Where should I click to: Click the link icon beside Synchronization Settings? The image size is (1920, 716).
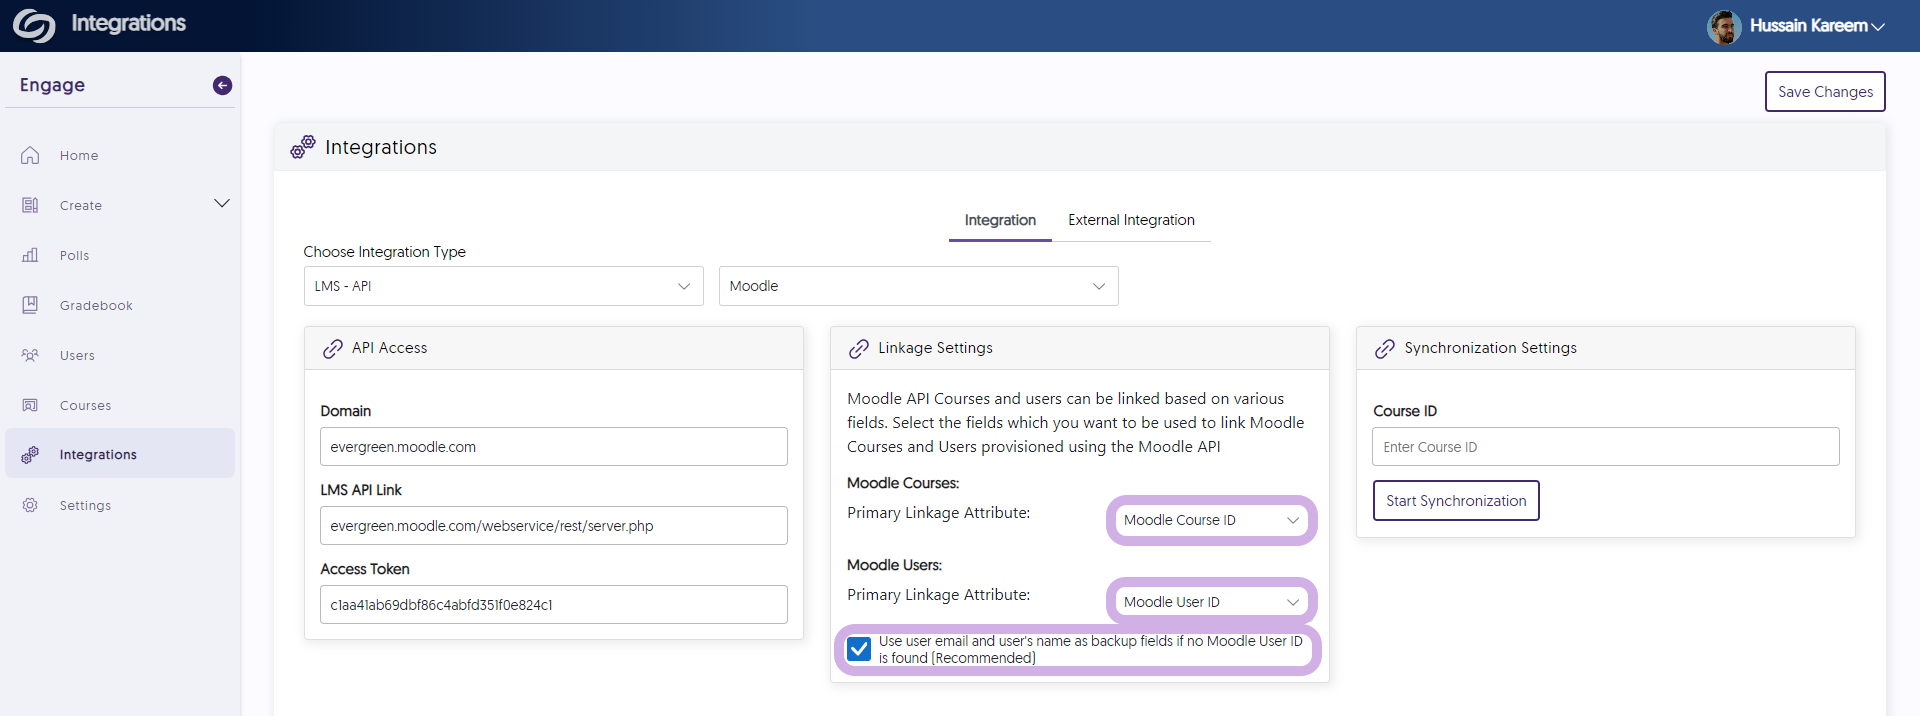pos(1385,349)
